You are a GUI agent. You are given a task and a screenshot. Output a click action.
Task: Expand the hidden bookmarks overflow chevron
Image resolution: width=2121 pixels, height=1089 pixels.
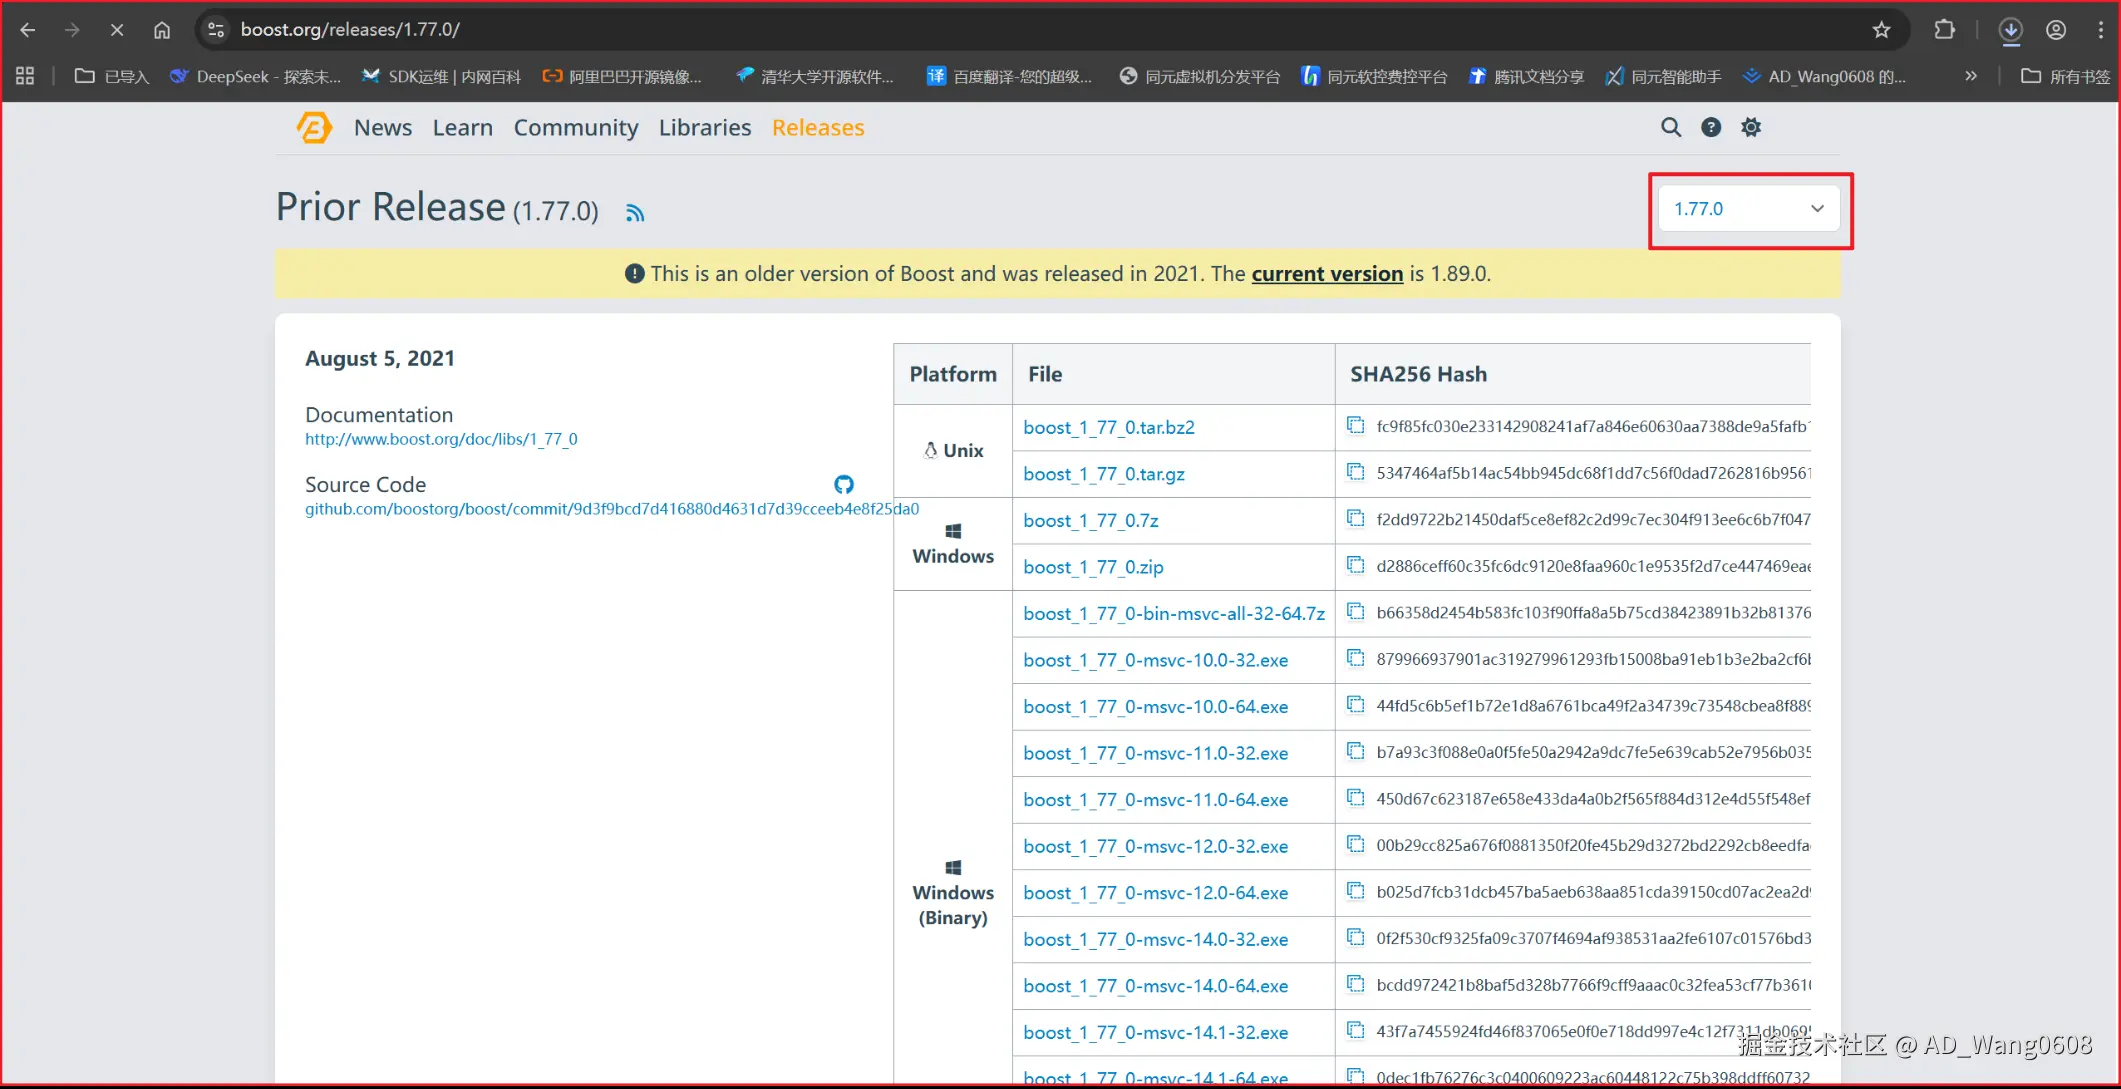(1970, 76)
